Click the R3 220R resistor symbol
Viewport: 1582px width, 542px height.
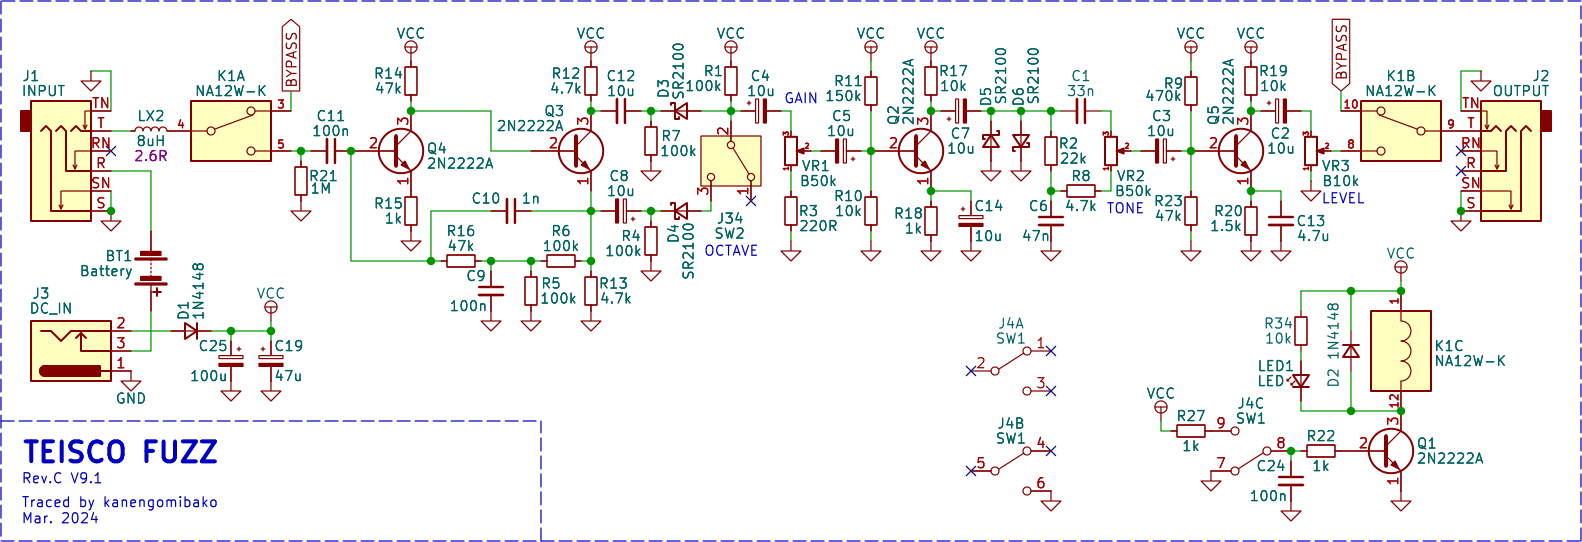click(x=791, y=211)
